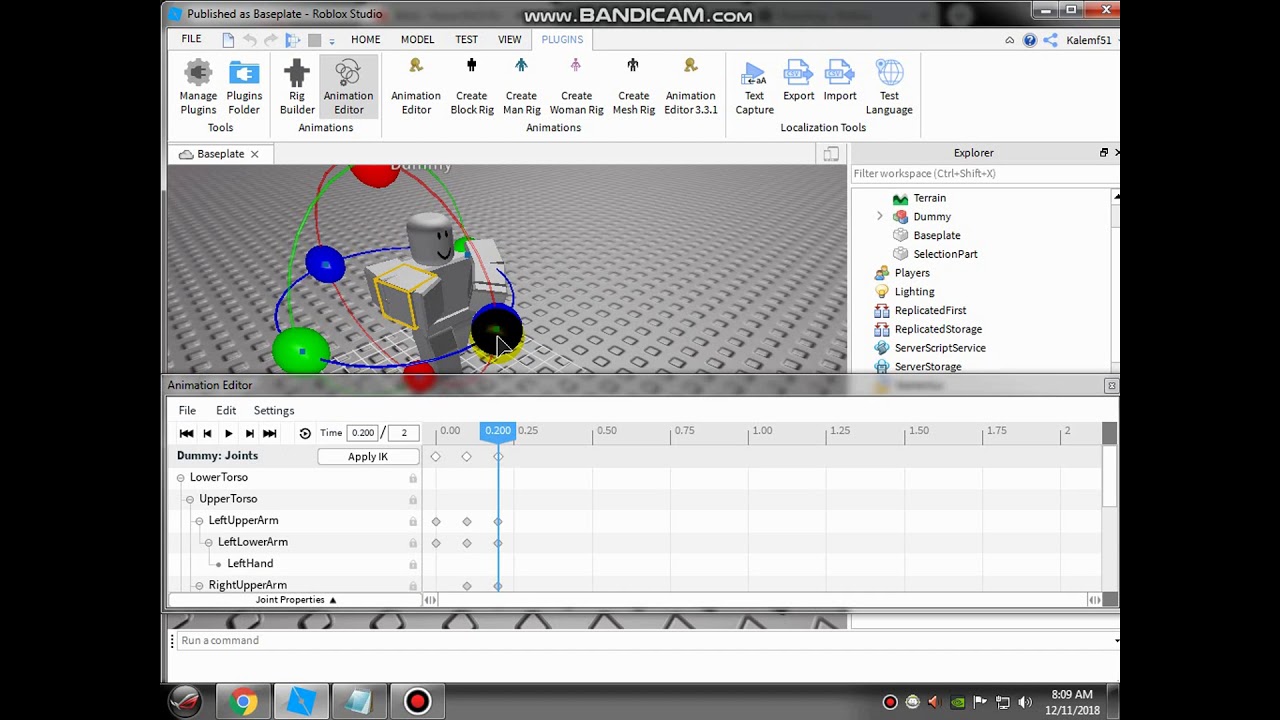This screenshot has height=720, width=1280.
Task: Create a Mesh Rig
Action: pyautogui.click(x=633, y=87)
